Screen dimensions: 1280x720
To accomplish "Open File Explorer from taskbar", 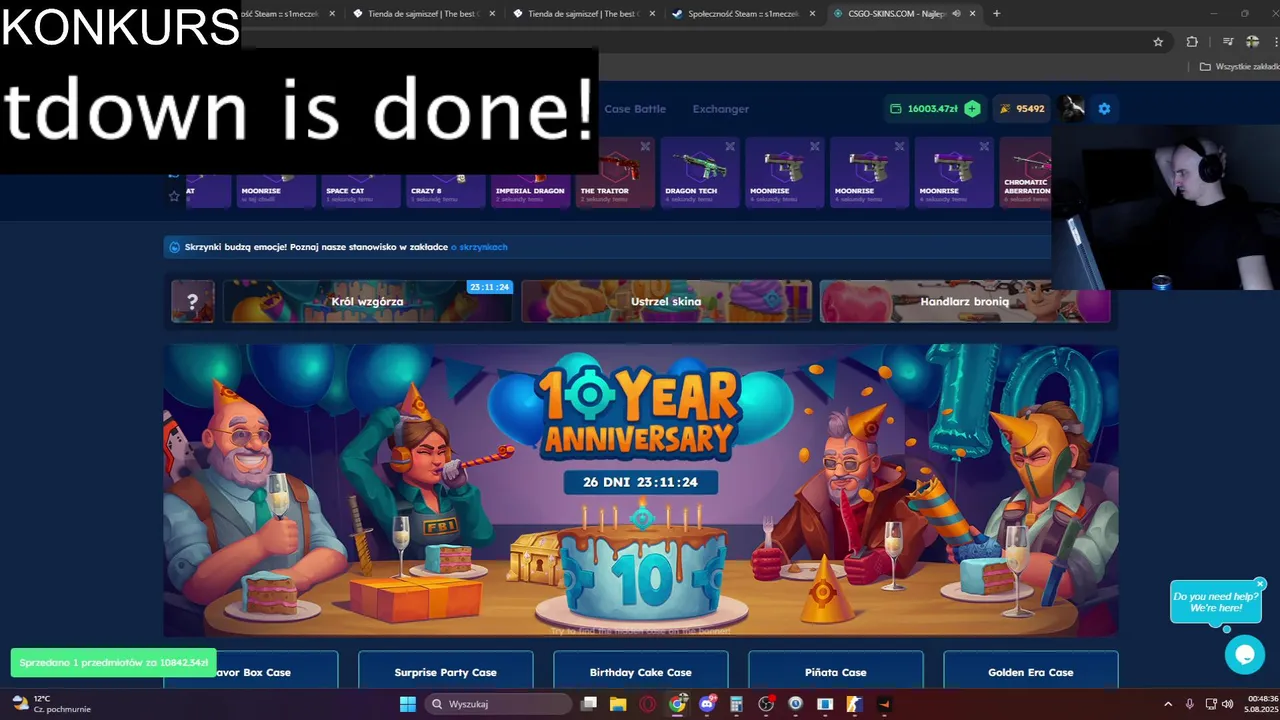I will coord(618,704).
